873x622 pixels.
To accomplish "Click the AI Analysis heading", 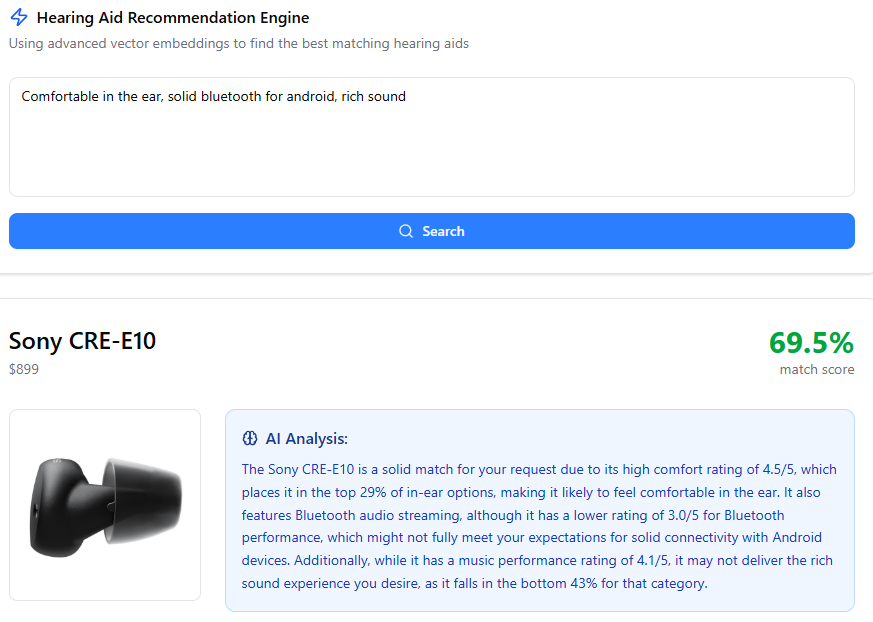I will (306, 439).
